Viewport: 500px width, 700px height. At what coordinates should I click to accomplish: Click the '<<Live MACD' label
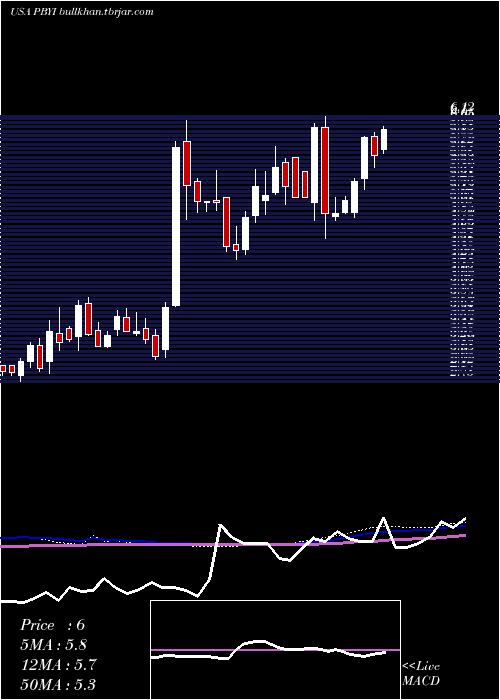[421, 674]
